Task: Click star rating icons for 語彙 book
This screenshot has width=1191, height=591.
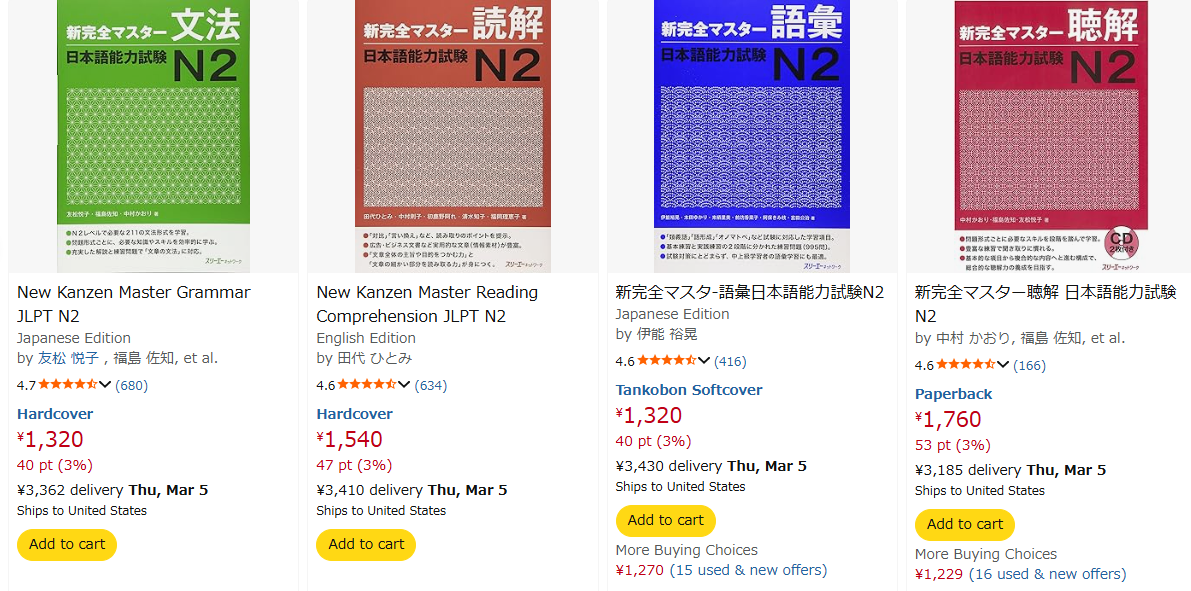Action: [666, 361]
